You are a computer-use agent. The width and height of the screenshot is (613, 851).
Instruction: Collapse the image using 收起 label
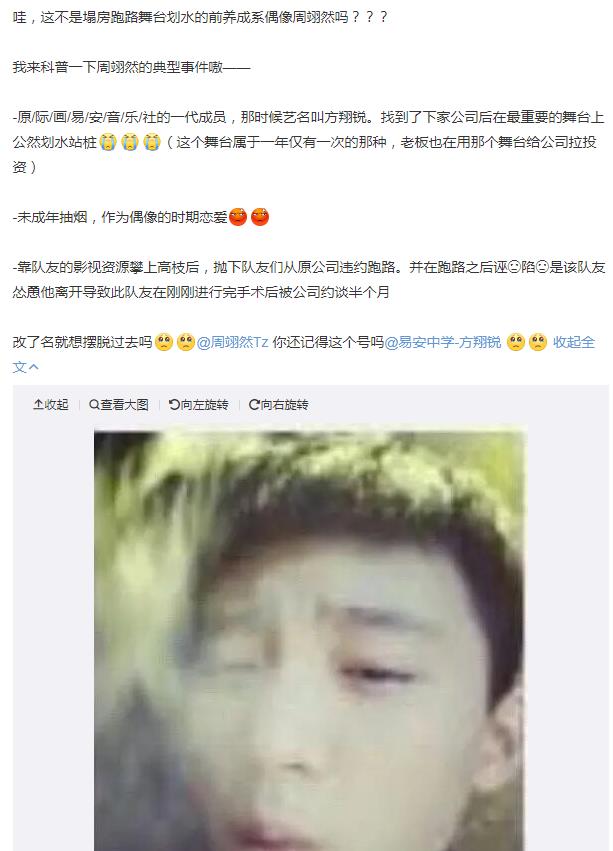56,404
